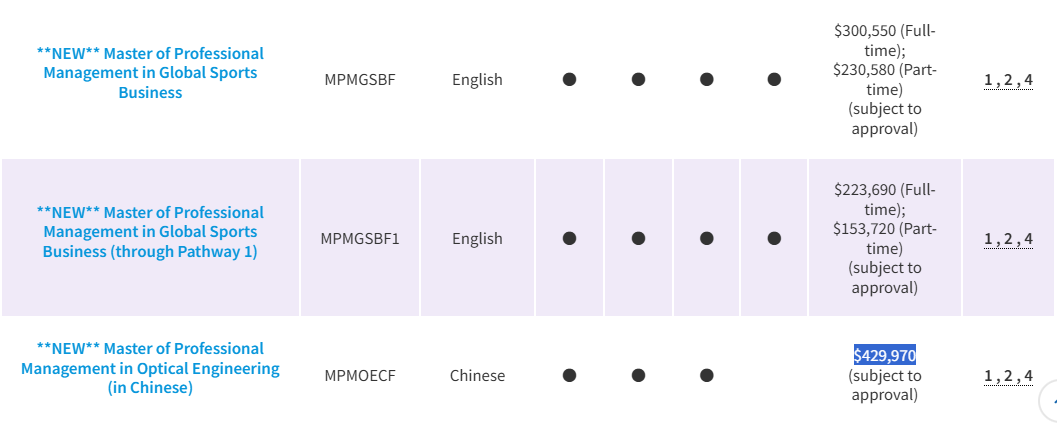Click the second bullet dot in the MPMGSBF1 row
The image size is (1057, 433).
(638, 238)
